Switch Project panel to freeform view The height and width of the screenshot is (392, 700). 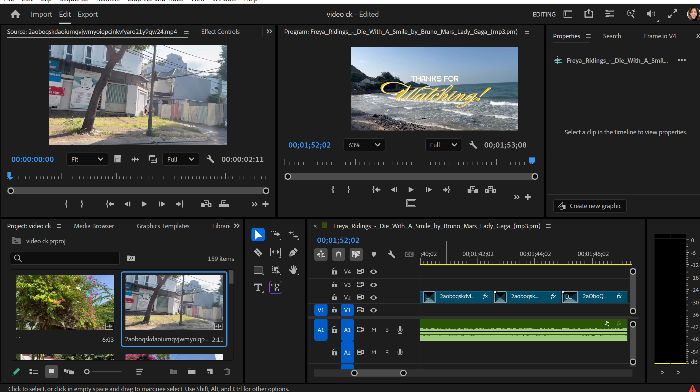point(69,371)
